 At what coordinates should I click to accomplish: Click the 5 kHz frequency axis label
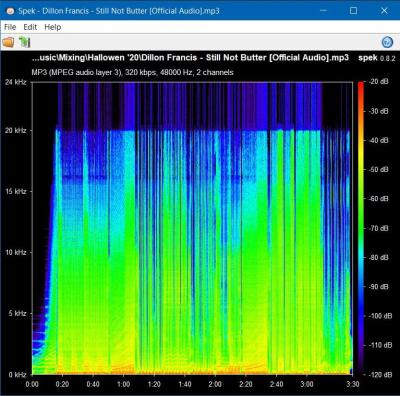click(18, 313)
